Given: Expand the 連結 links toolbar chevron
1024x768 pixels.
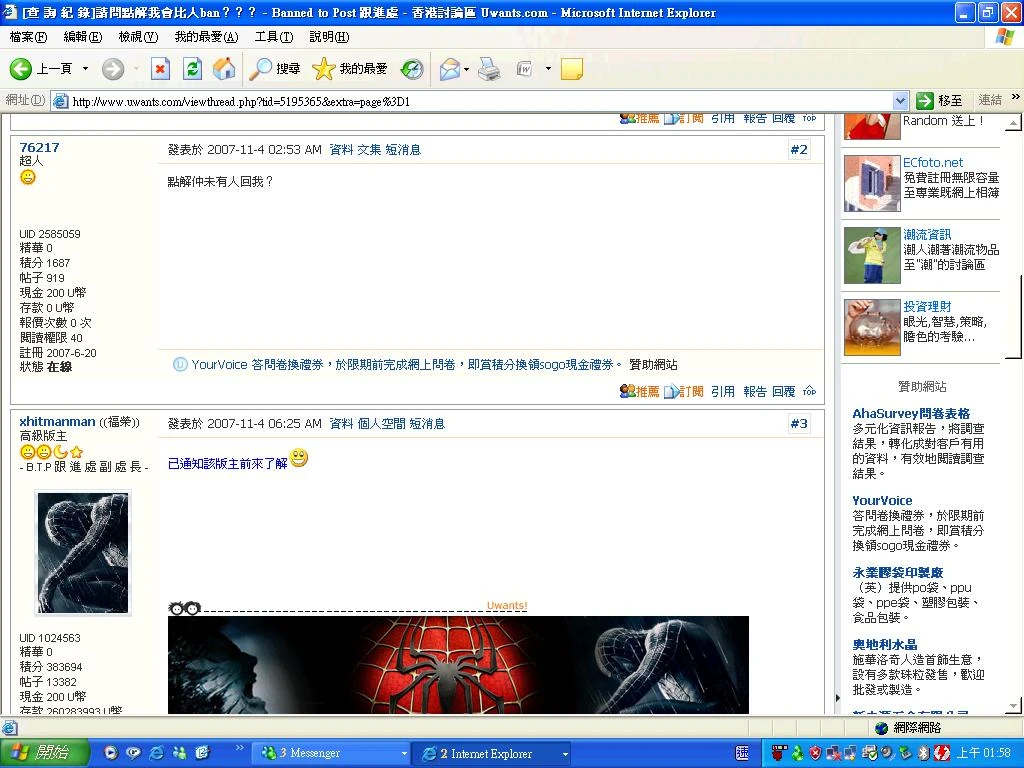Looking at the screenshot, I should pos(1016,97).
